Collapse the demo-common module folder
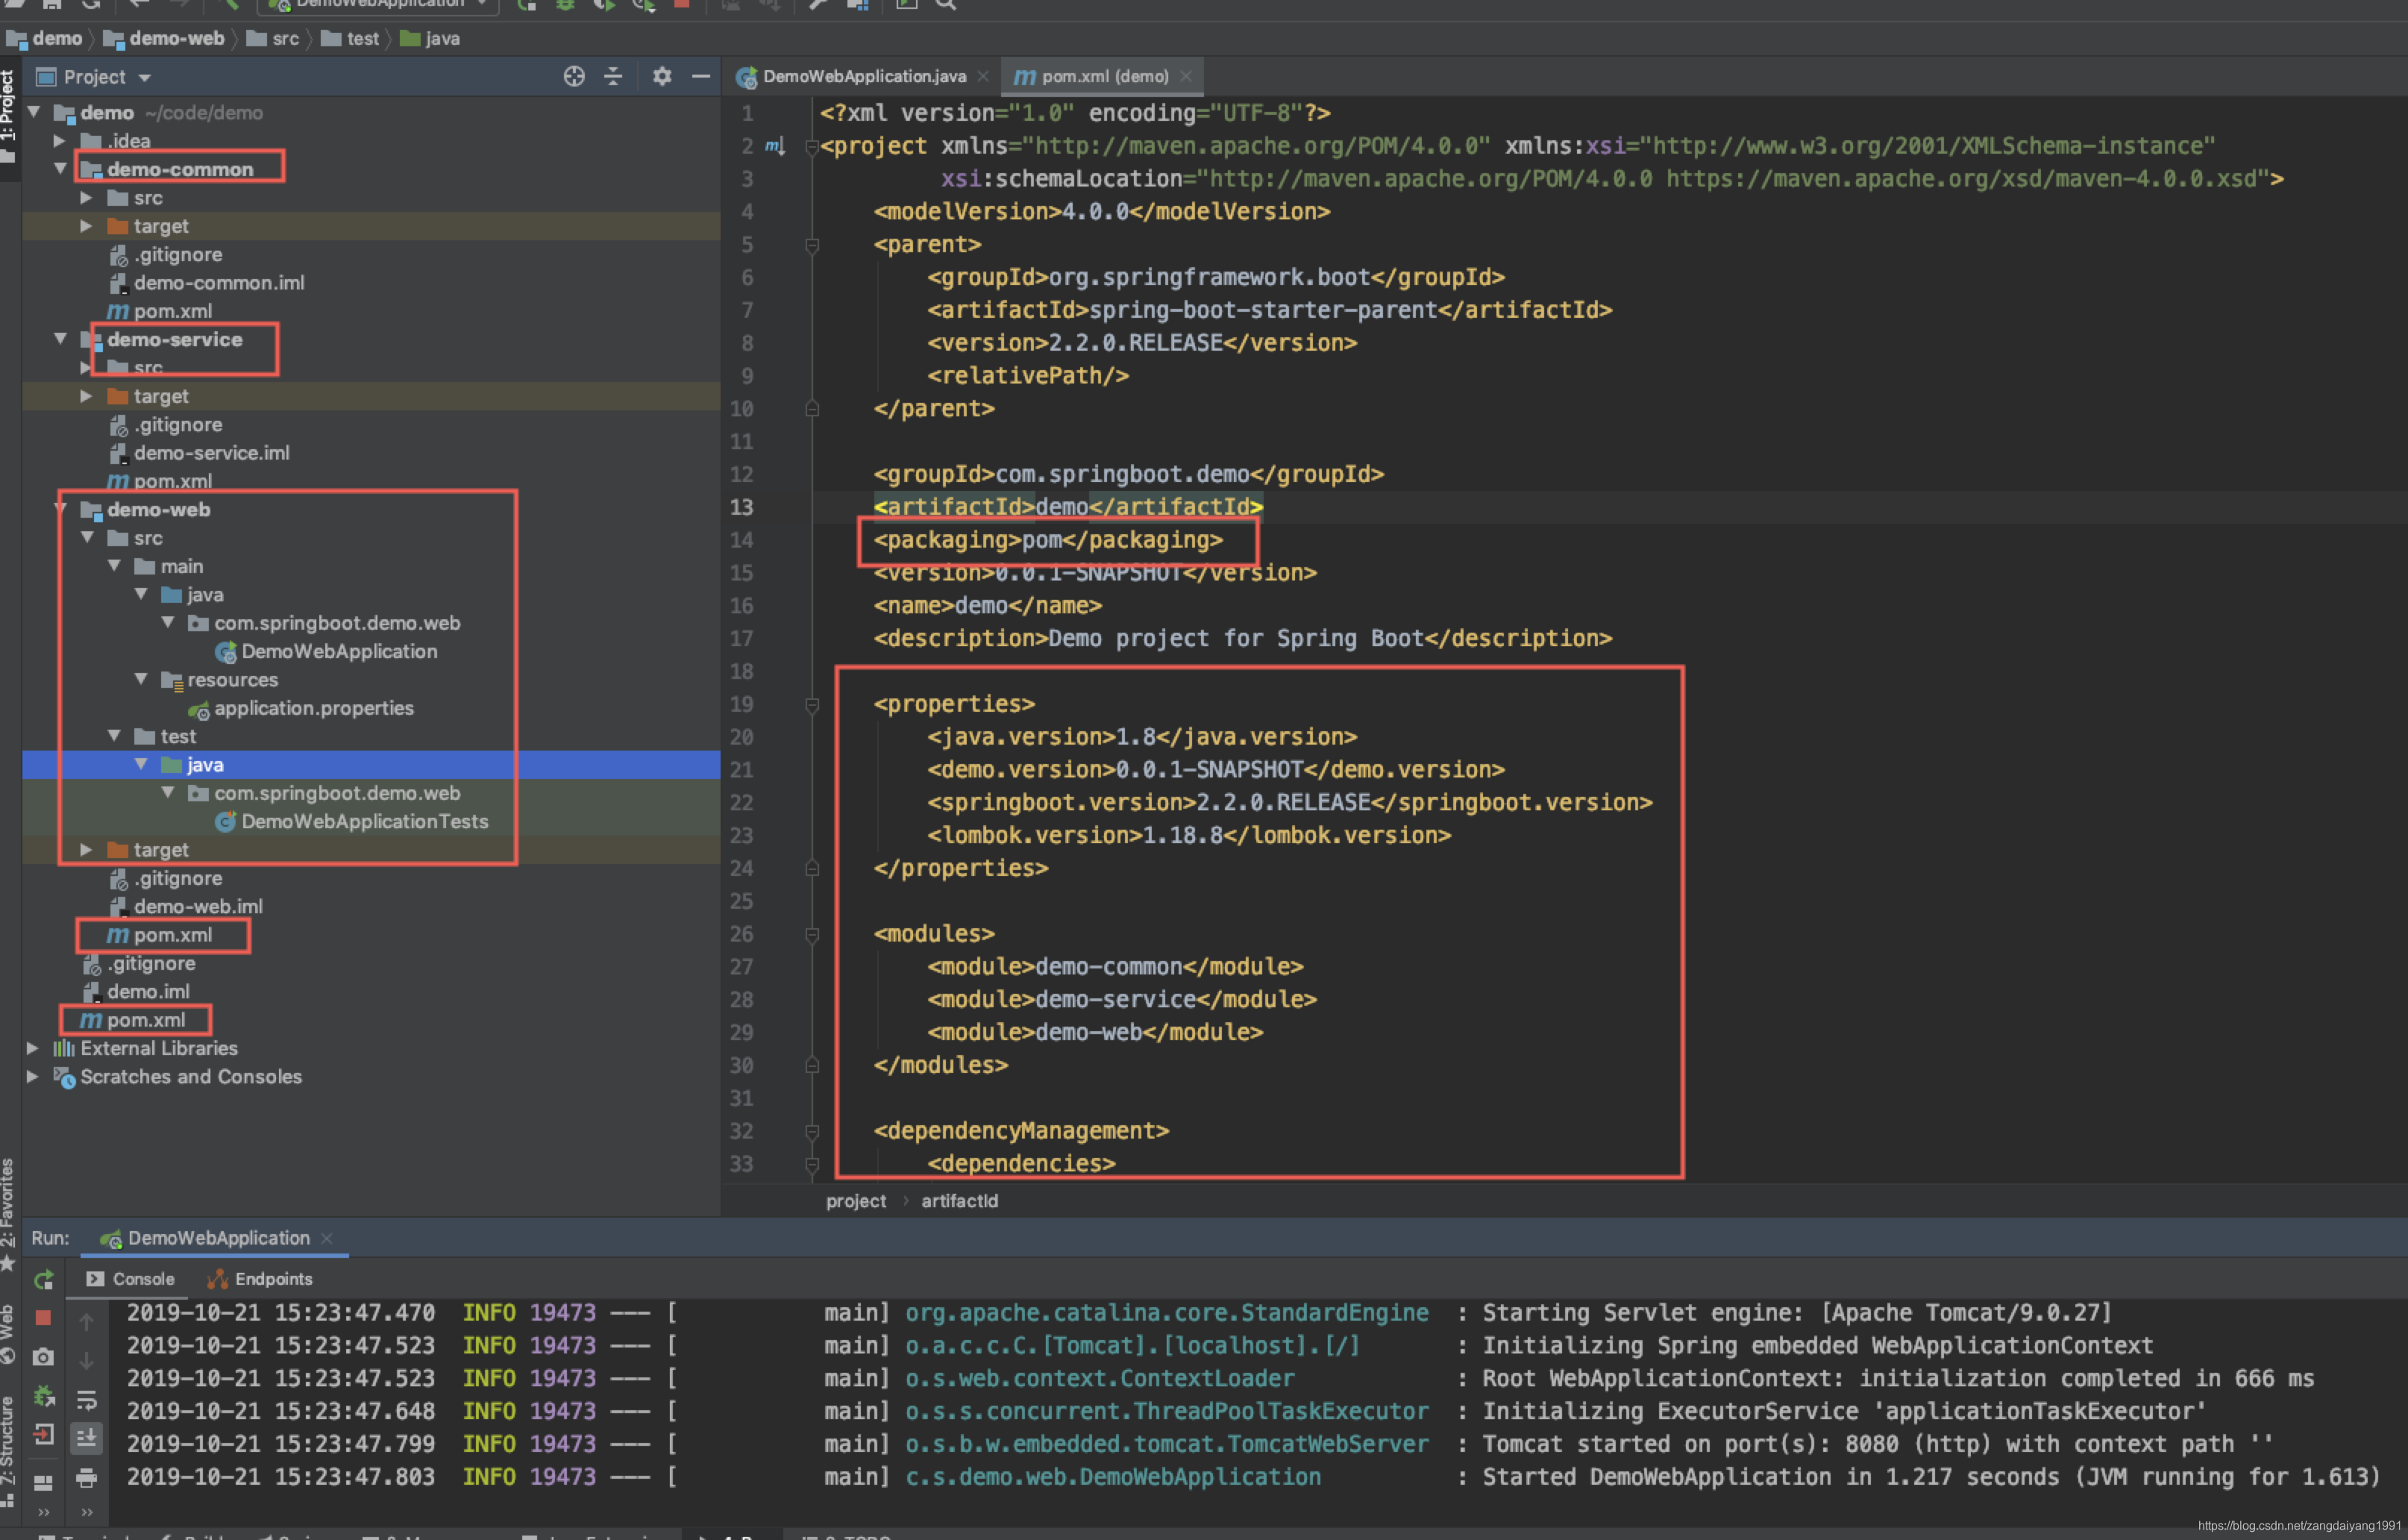Viewport: 2408px width, 1540px height. (60, 169)
